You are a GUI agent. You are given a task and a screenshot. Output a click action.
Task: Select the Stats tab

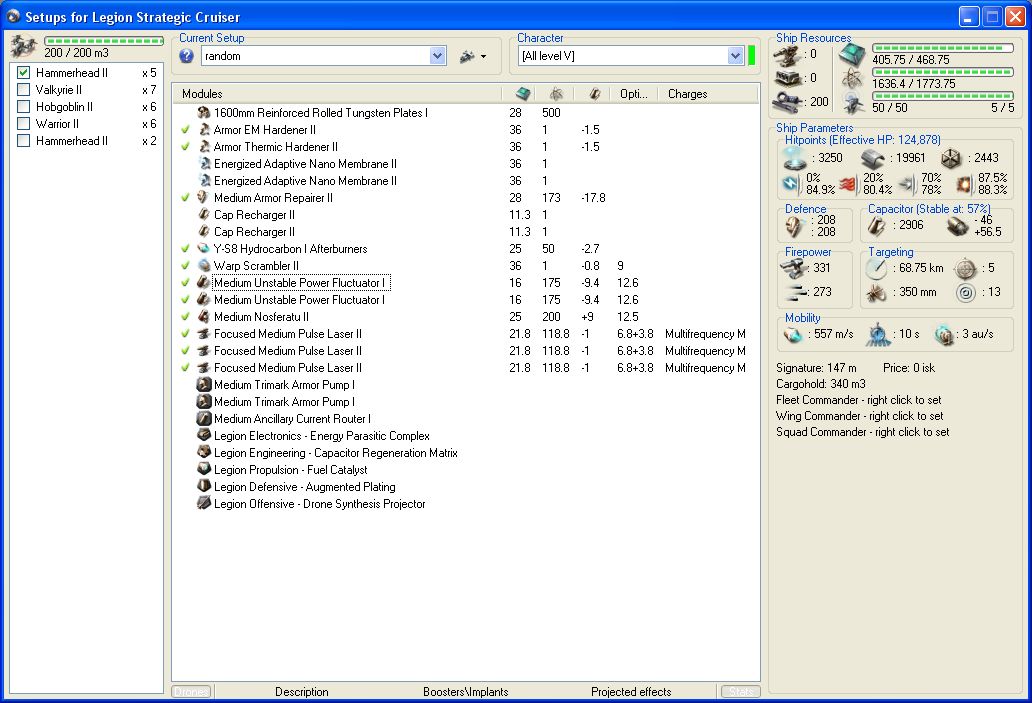740,692
